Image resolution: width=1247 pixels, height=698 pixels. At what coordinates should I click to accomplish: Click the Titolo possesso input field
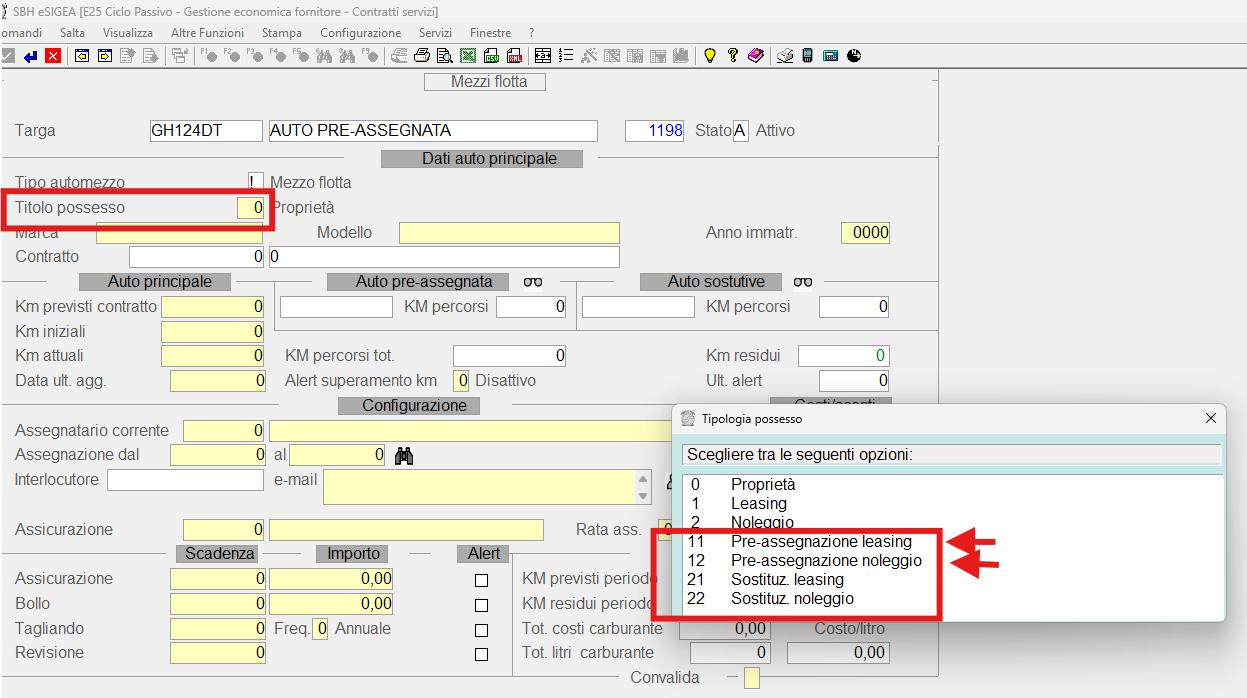pos(250,208)
